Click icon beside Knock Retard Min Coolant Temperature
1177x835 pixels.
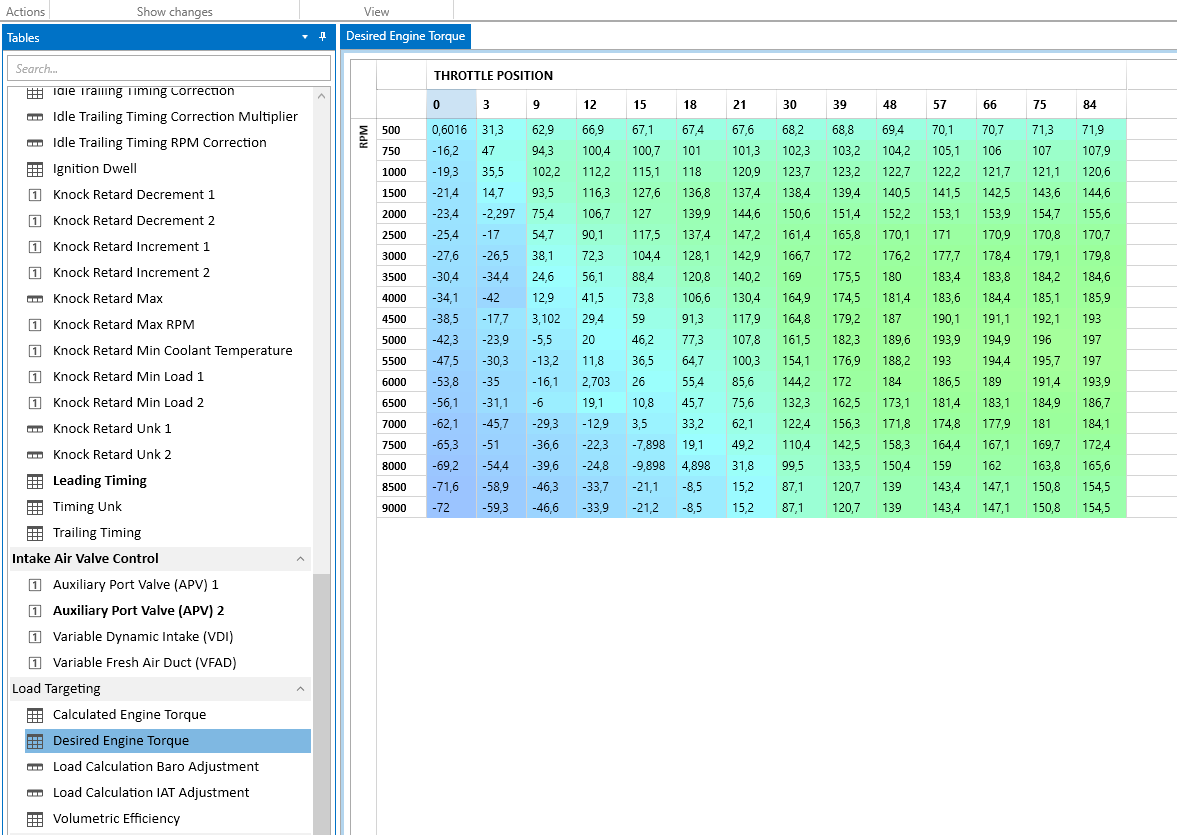pyautogui.click(x=35, y=351)
